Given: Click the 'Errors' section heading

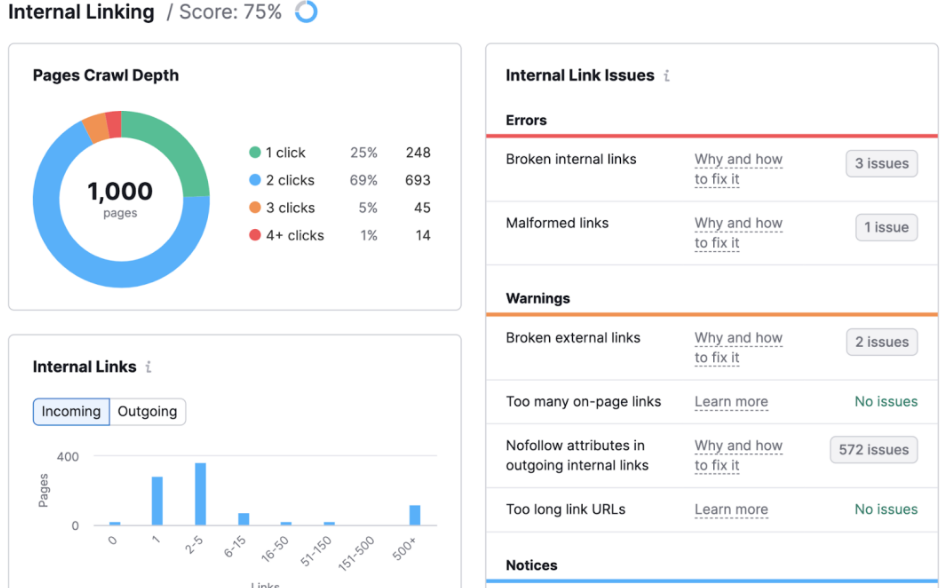Looking at the screenshot, I should pyautogui.click(x=526, y=120).
